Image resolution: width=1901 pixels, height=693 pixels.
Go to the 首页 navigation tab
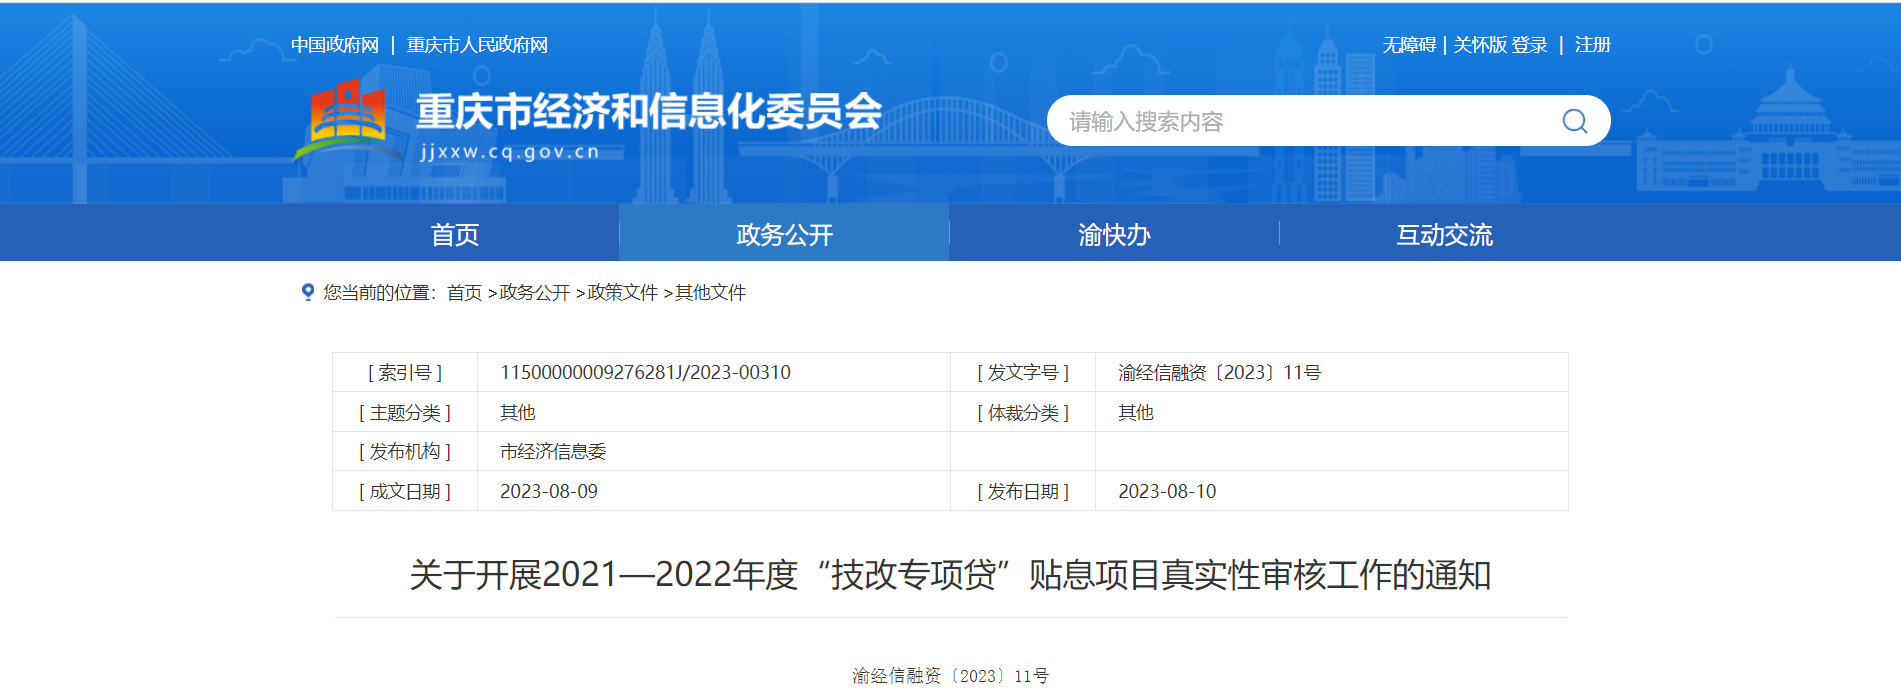point(455,234)
